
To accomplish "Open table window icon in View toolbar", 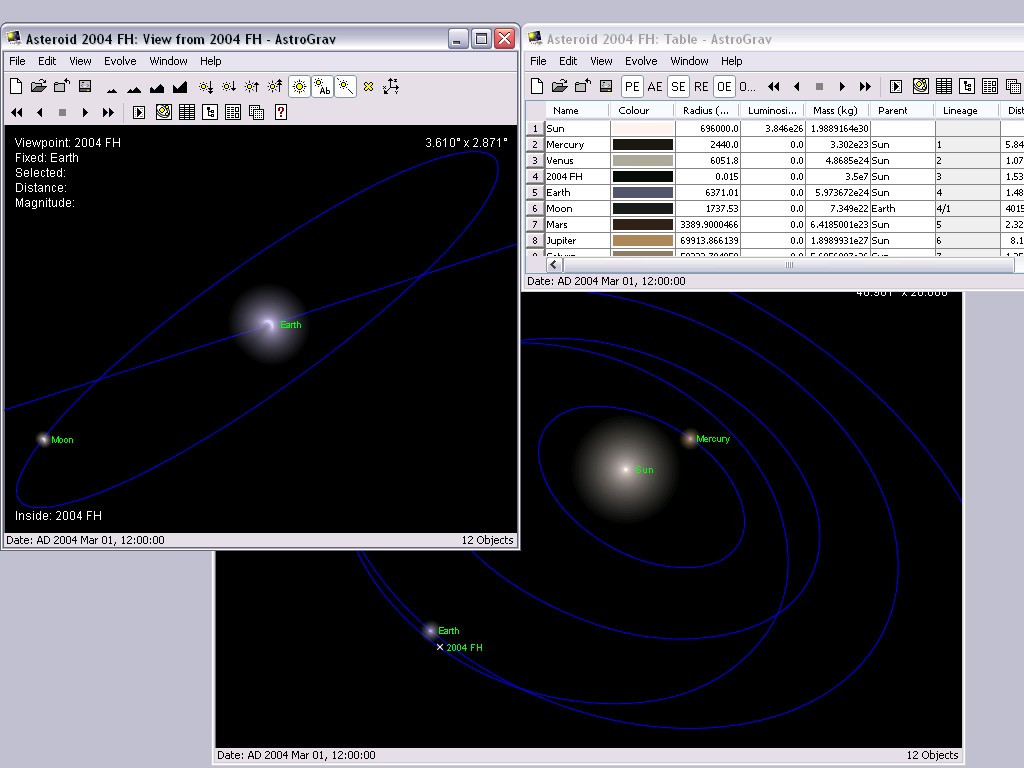I will click(187, 112).
